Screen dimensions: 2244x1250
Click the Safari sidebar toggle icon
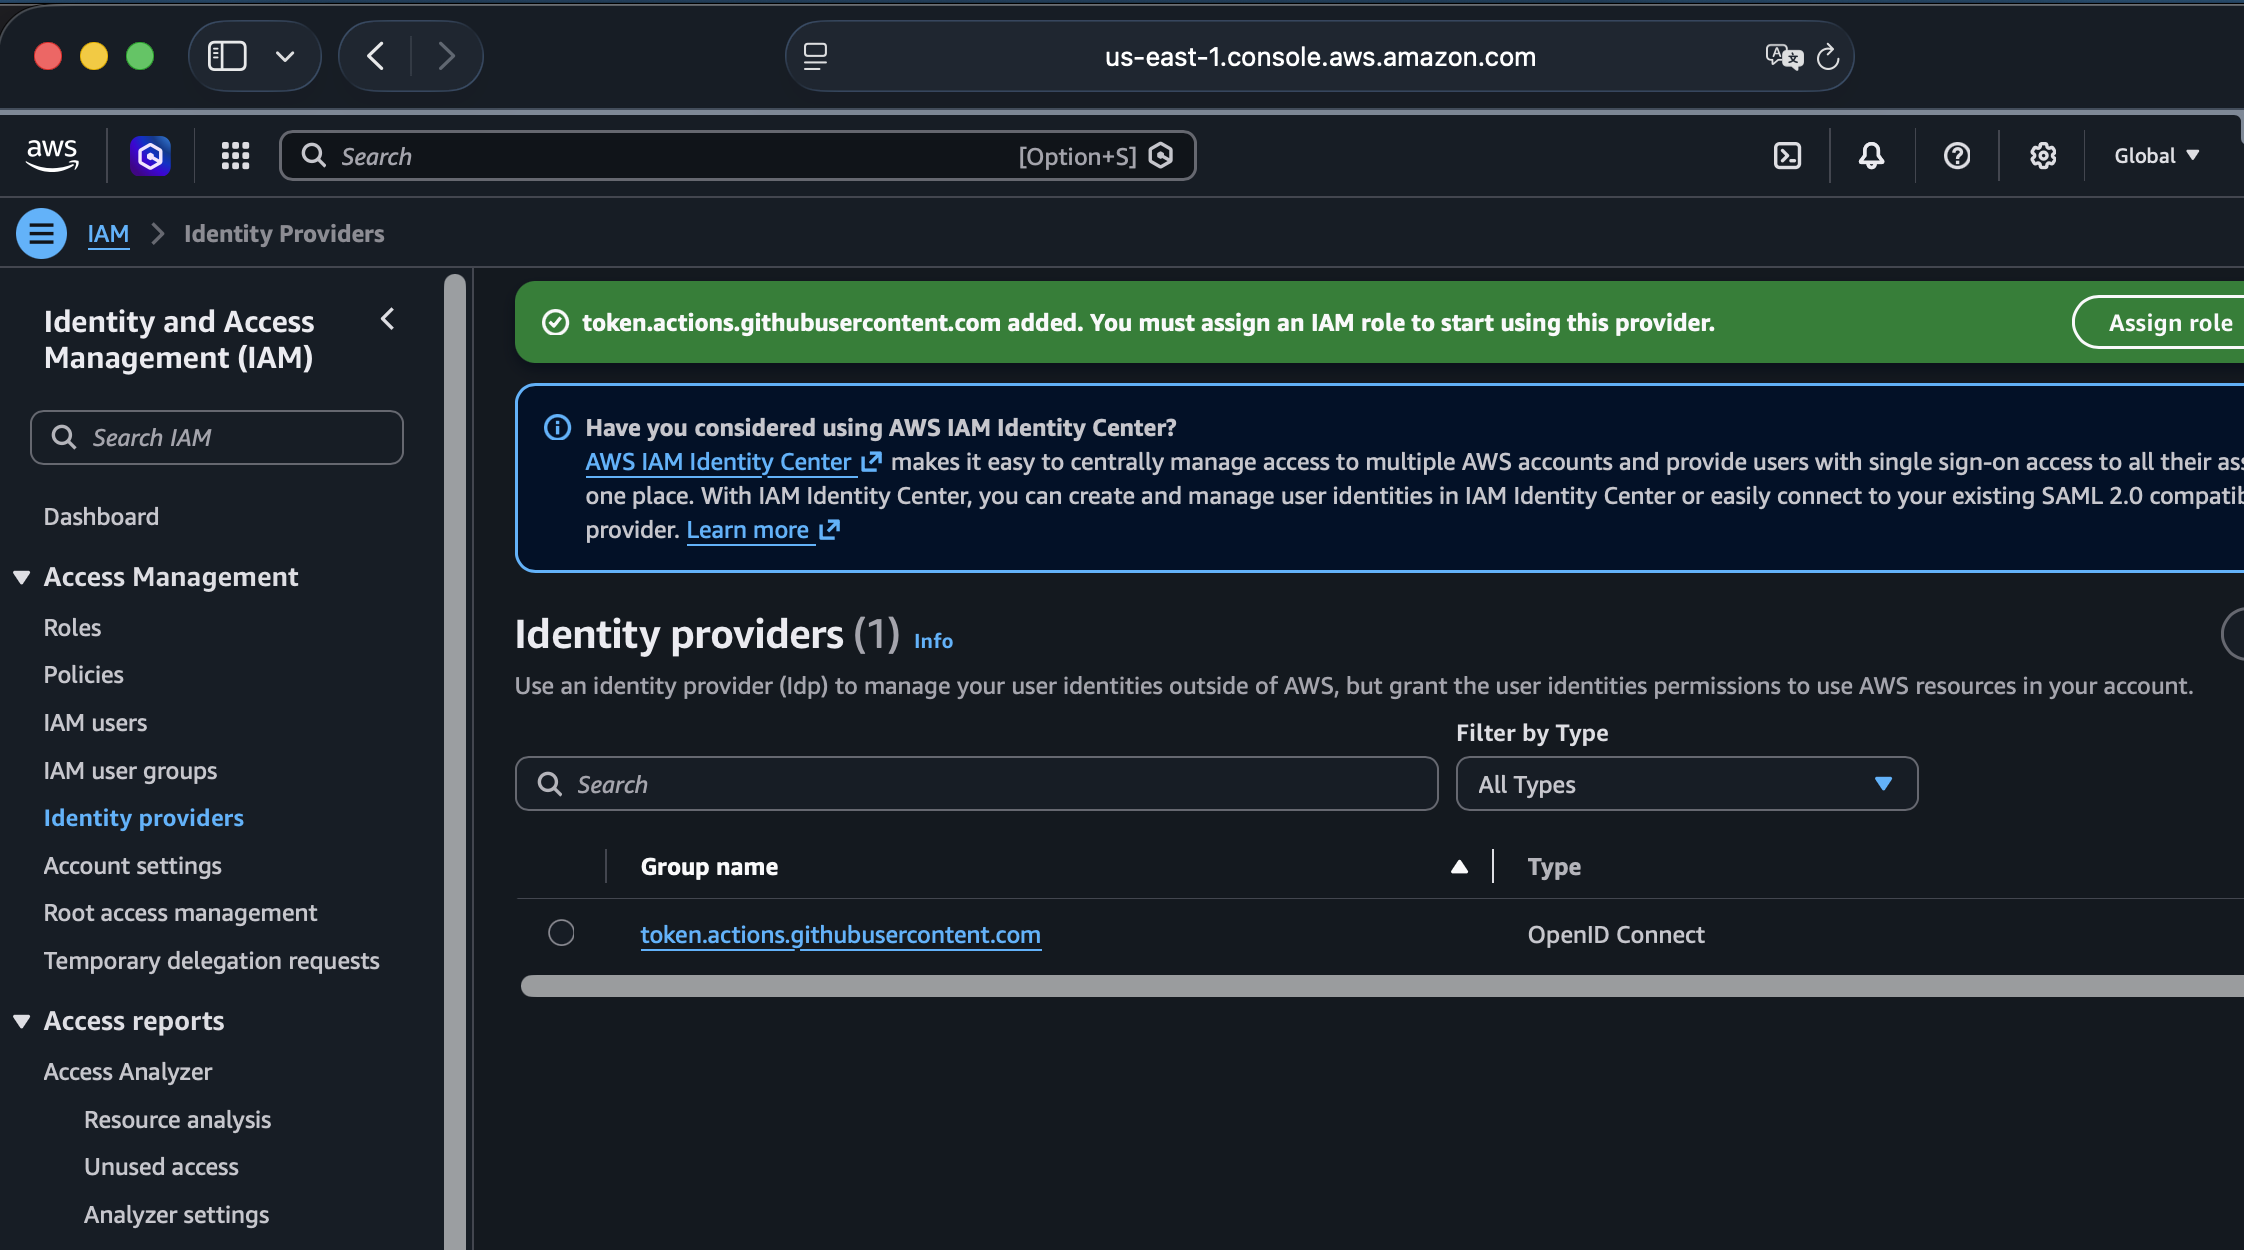point(227,56)
